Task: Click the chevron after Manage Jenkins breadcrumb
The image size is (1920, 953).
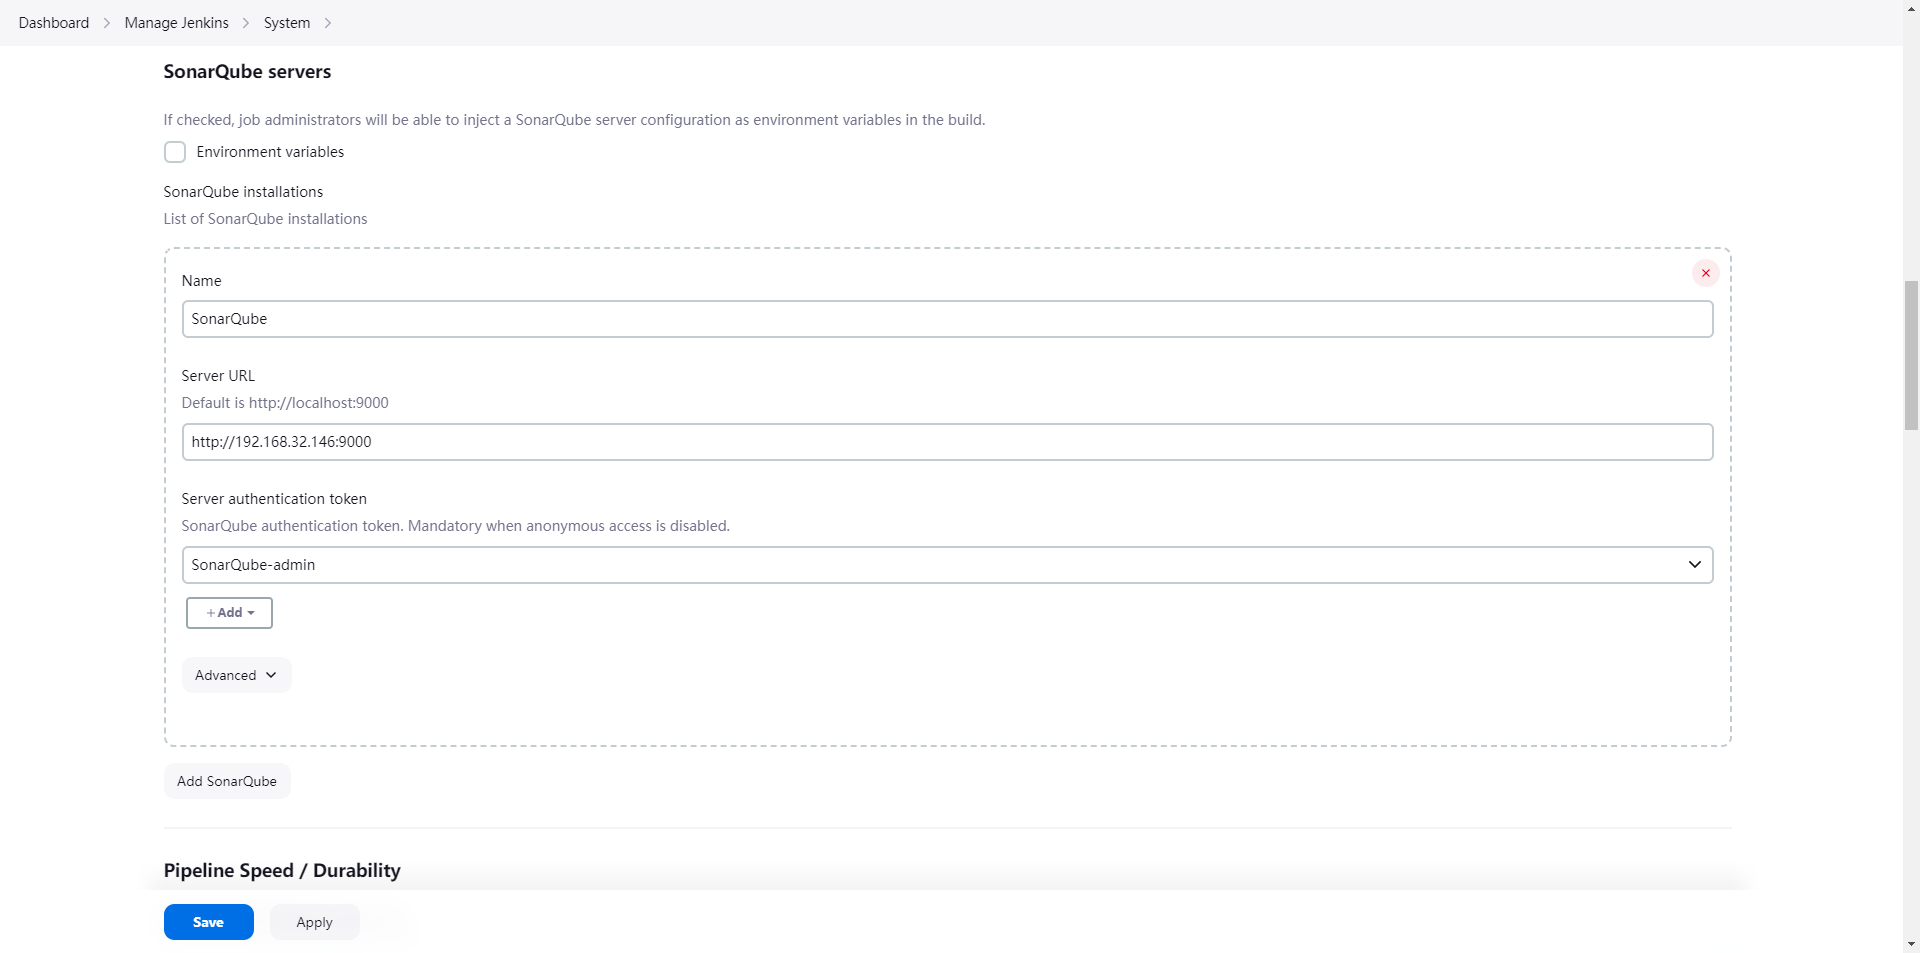Action: pyautogui.click(x=246, y=23)
